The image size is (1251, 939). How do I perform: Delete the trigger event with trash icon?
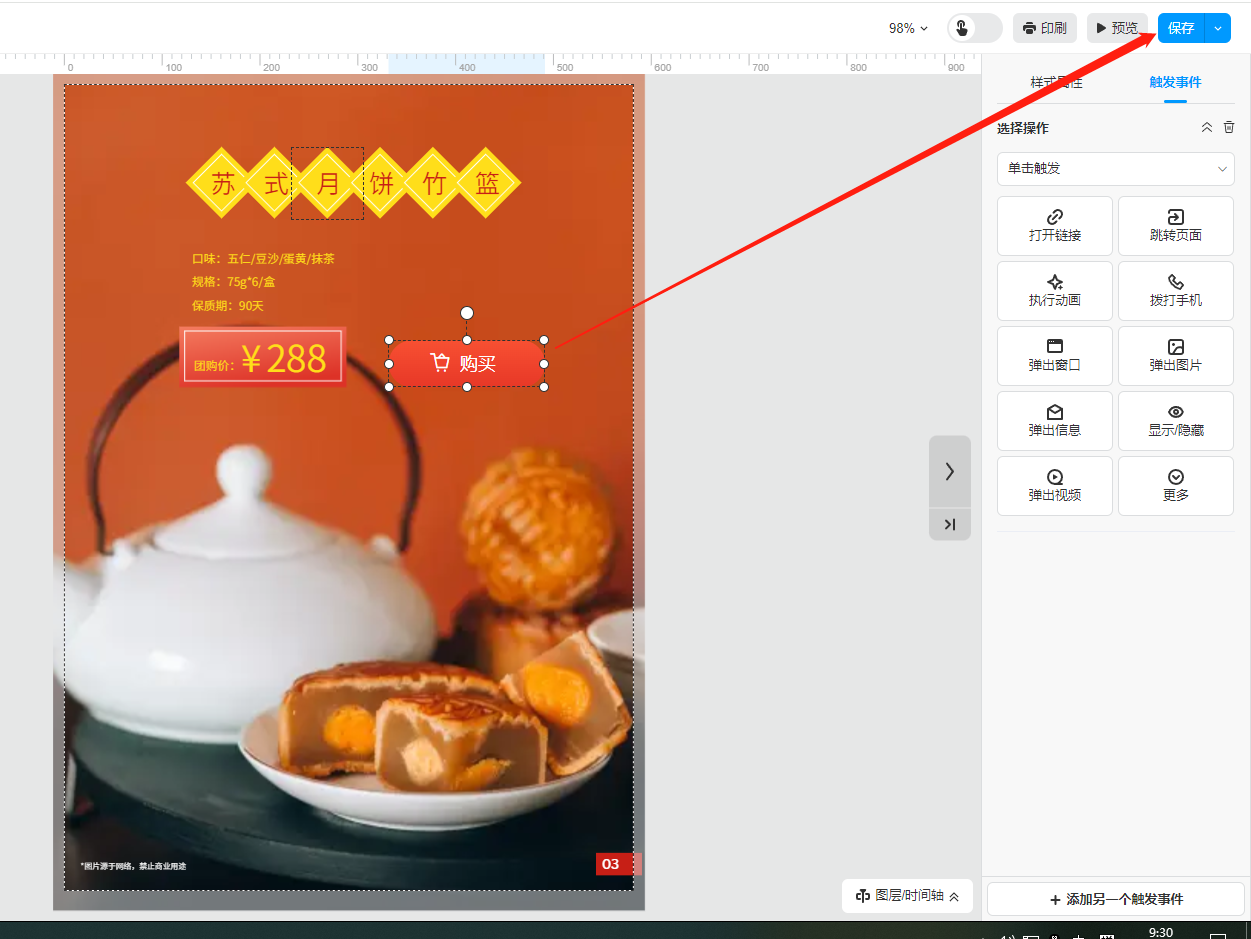click(x=1229, y=128)
